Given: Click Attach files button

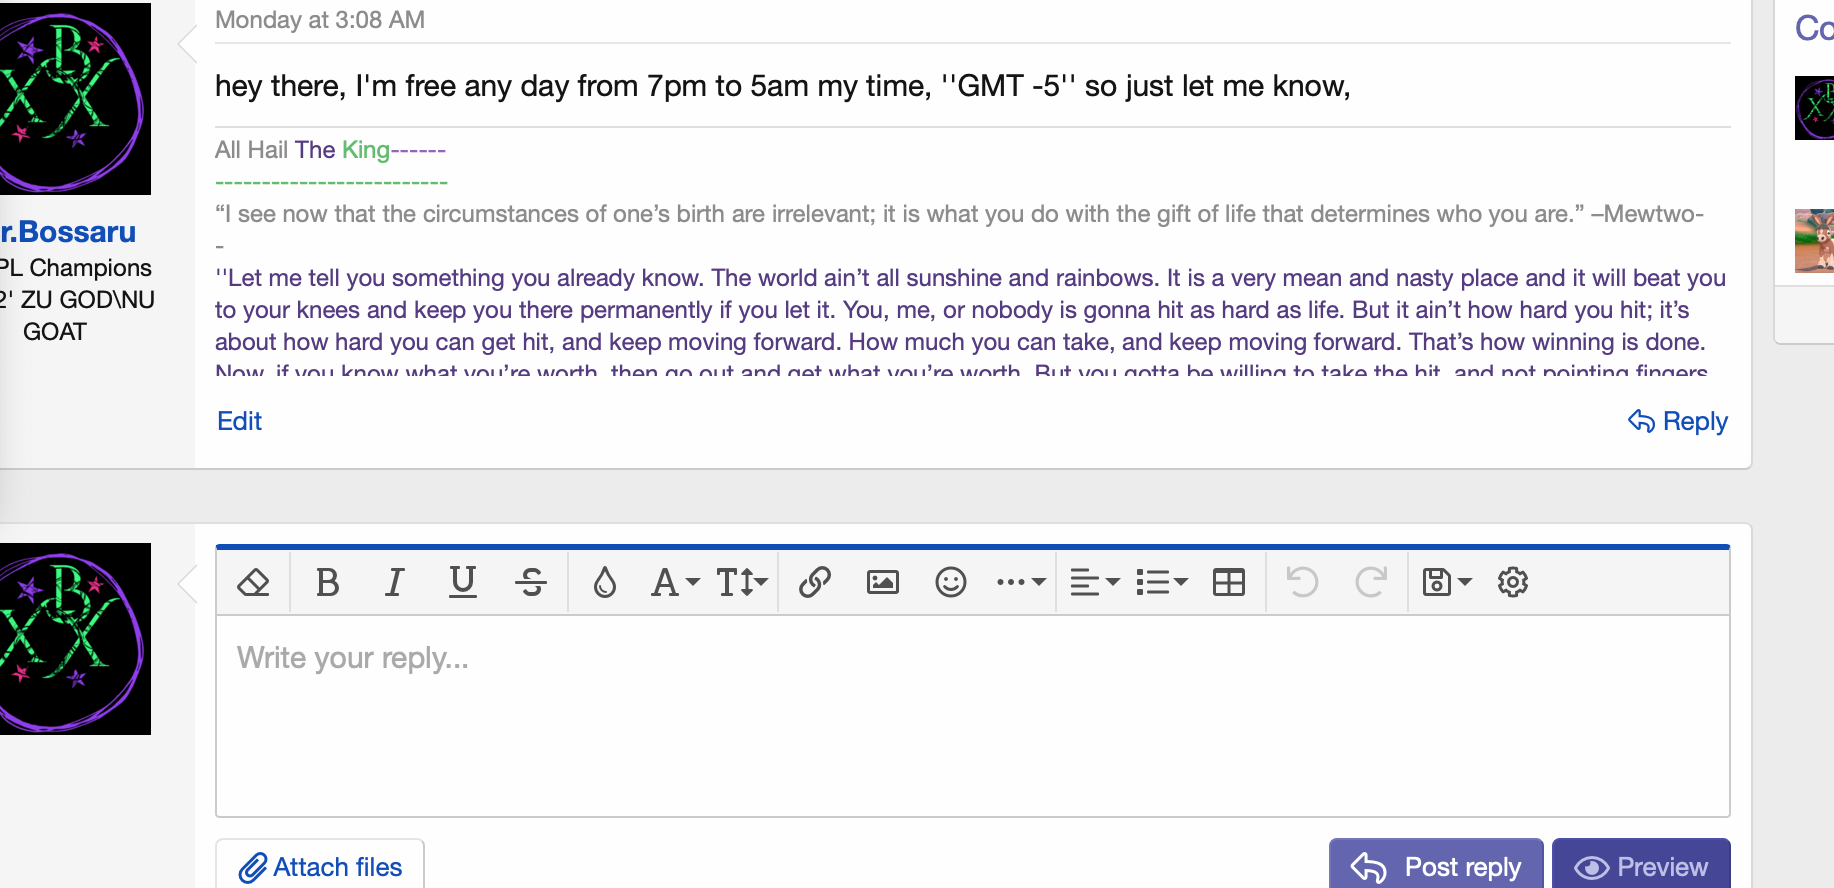Looking at the screenshot, I should click(x=320, y=866).
